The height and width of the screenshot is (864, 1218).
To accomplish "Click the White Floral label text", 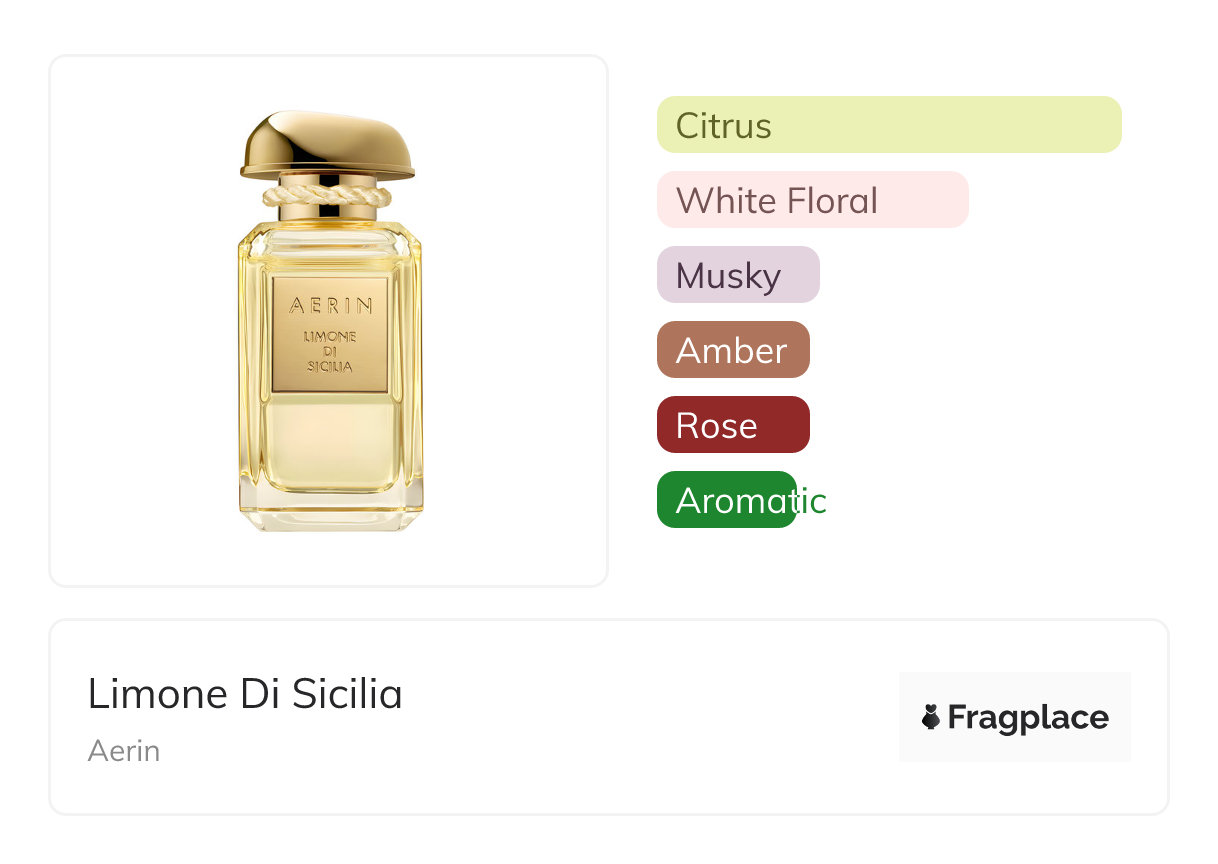I will click(x=777, y=201).
